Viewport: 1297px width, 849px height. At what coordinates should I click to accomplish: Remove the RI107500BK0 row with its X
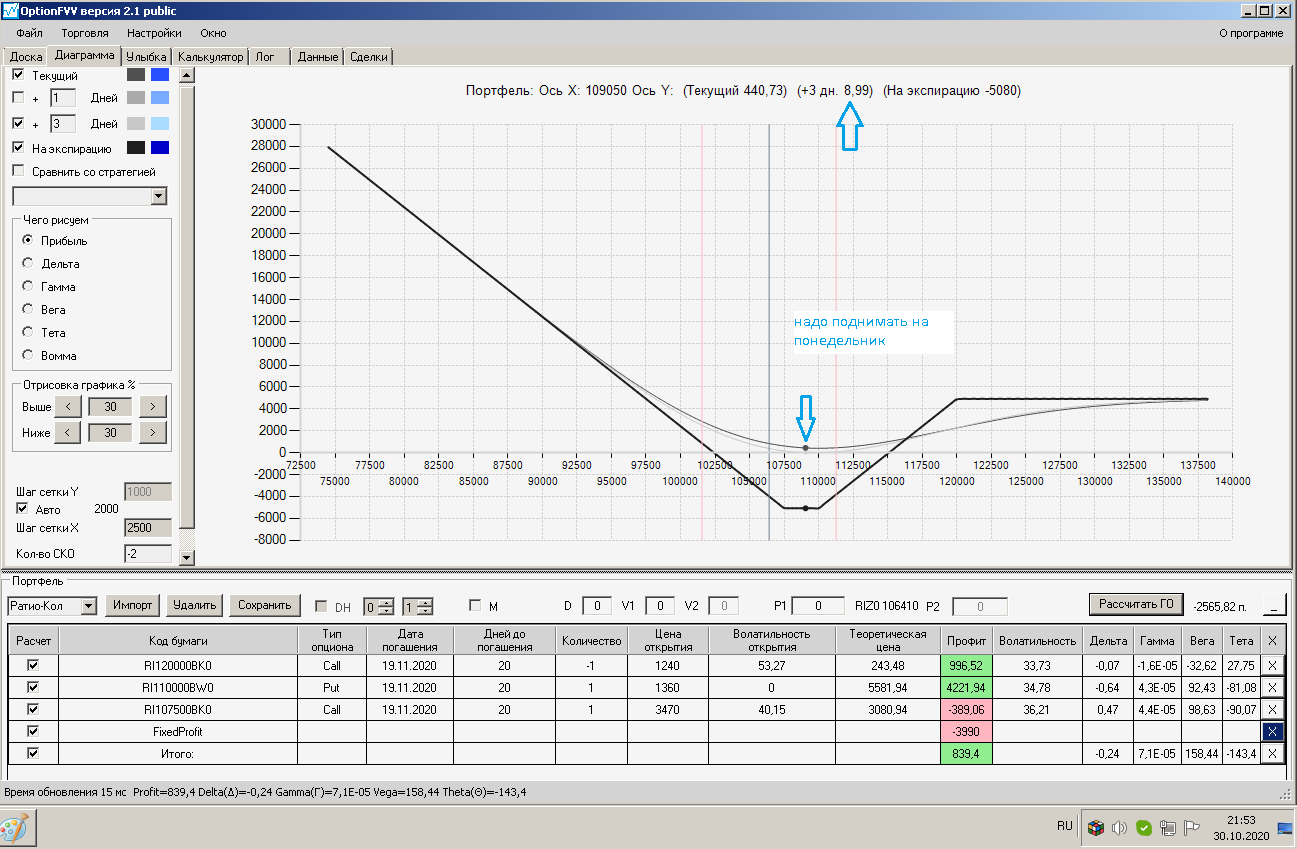pyautogui.click(x=1272, y=709)
